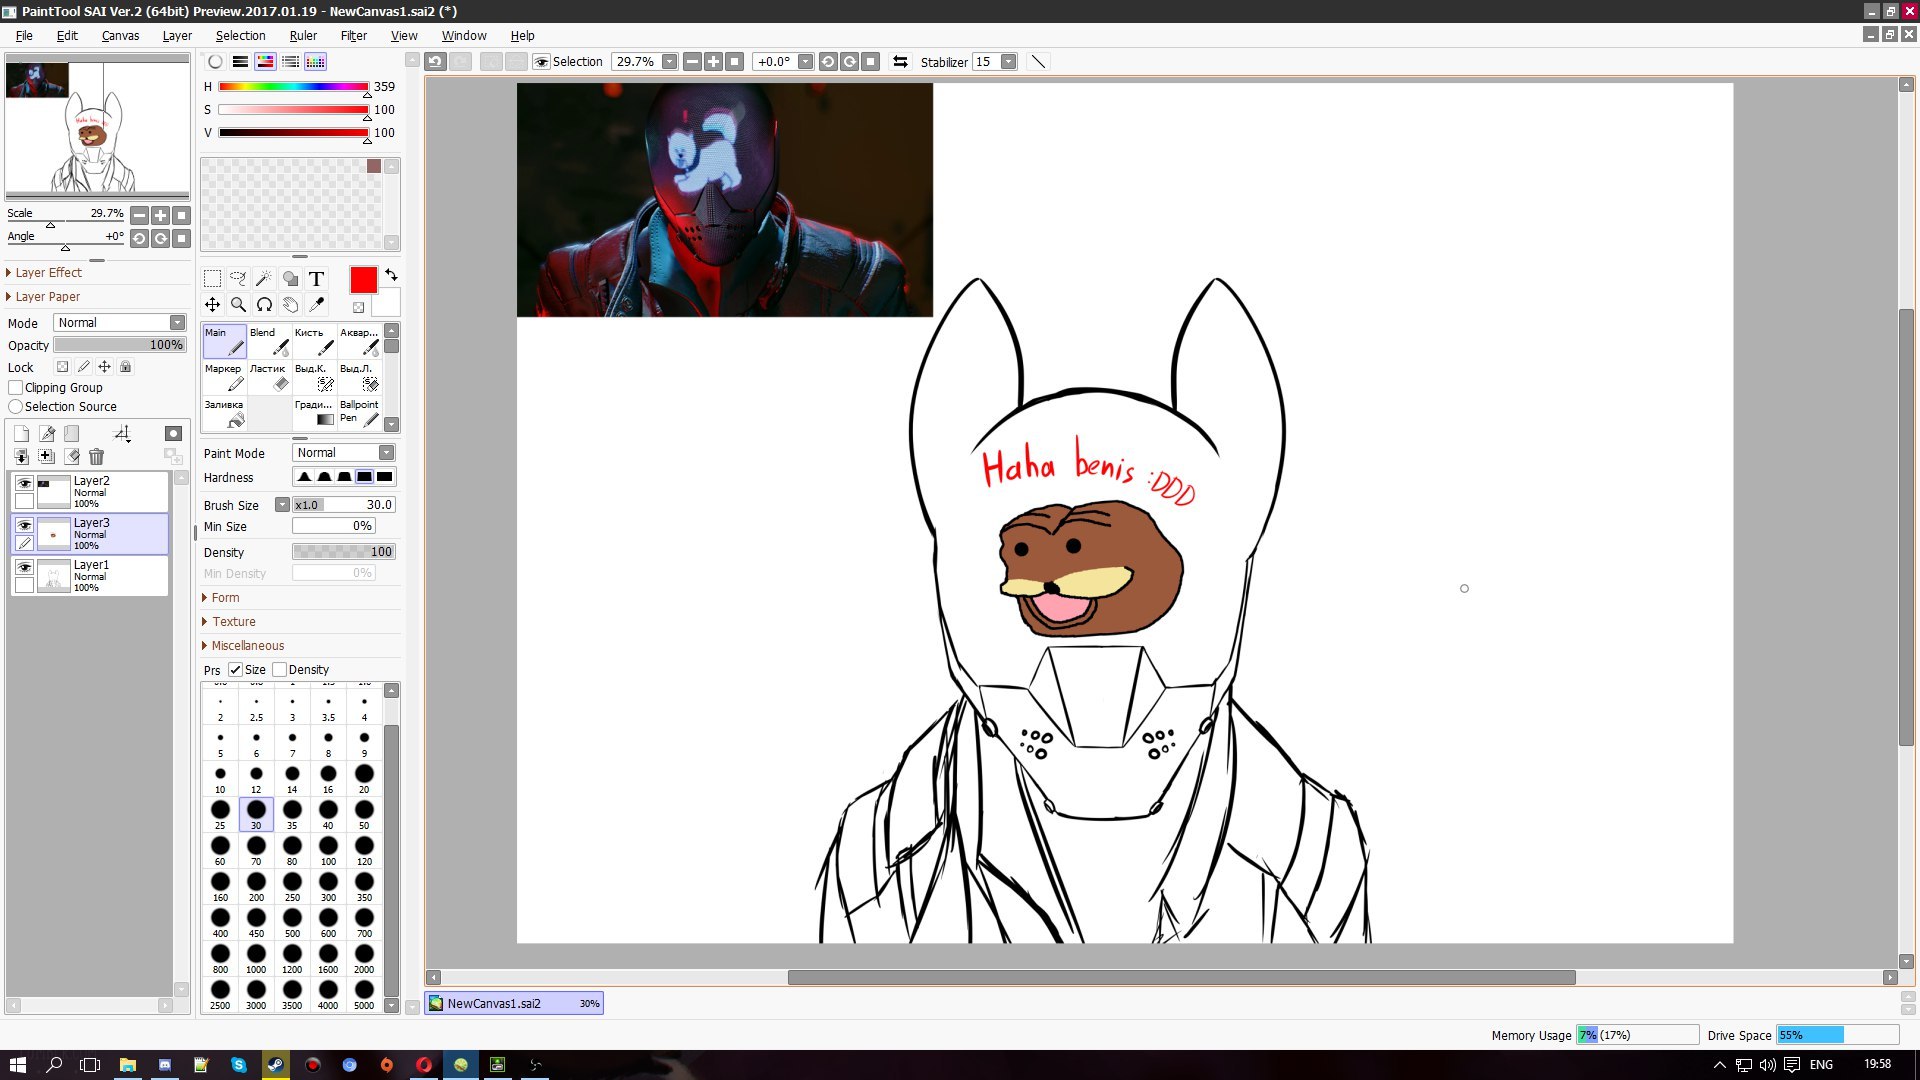This screenshot has height=1080, width=1920.
Task: Select the Magic Wand tool
Action: point(264,279)
